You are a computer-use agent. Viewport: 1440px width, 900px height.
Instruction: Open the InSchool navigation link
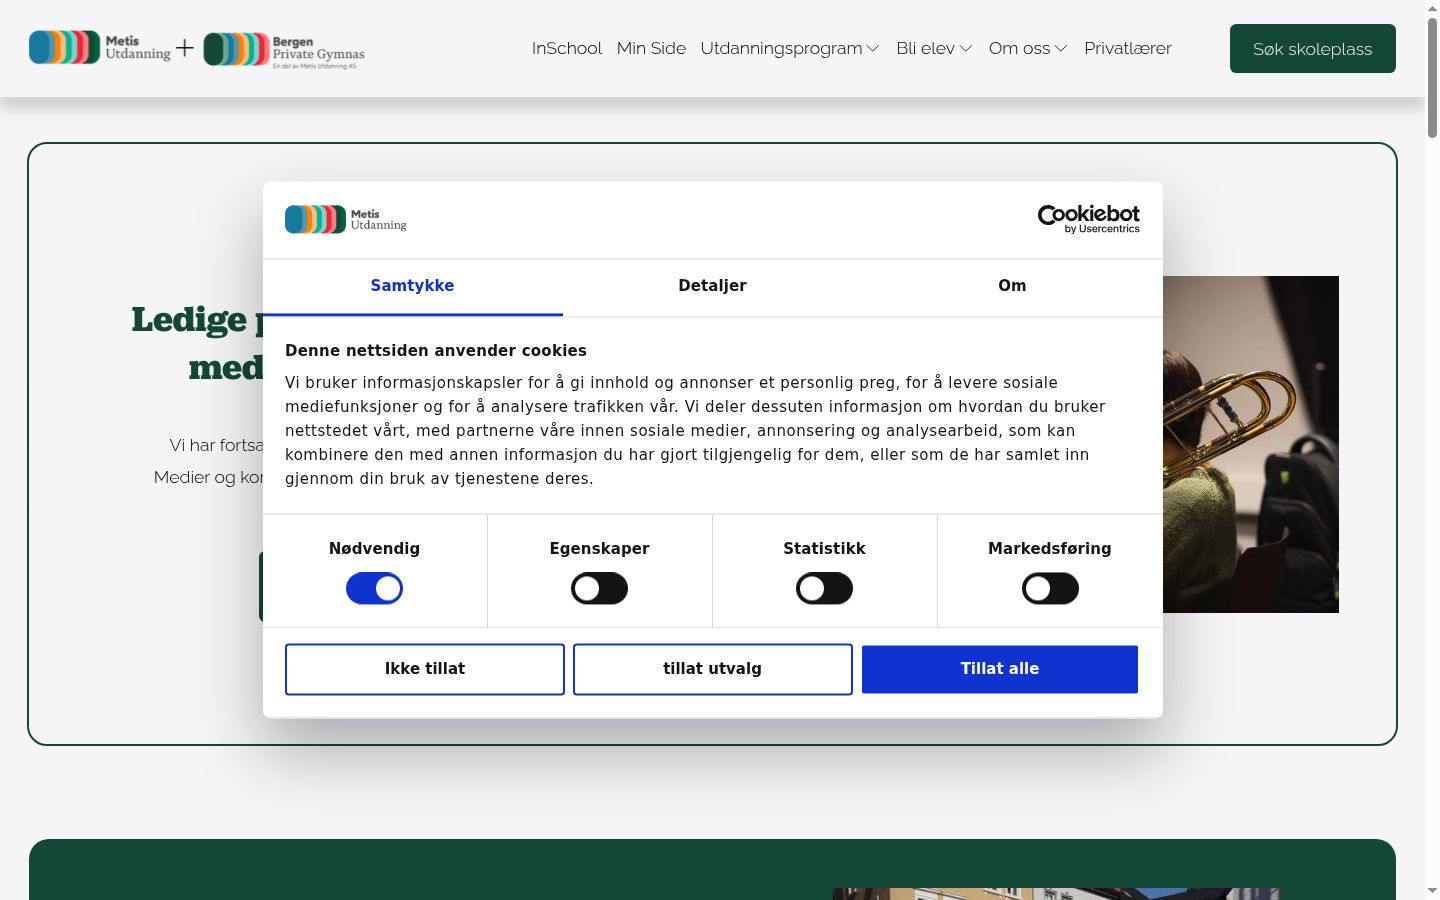(x=567, y=48)
